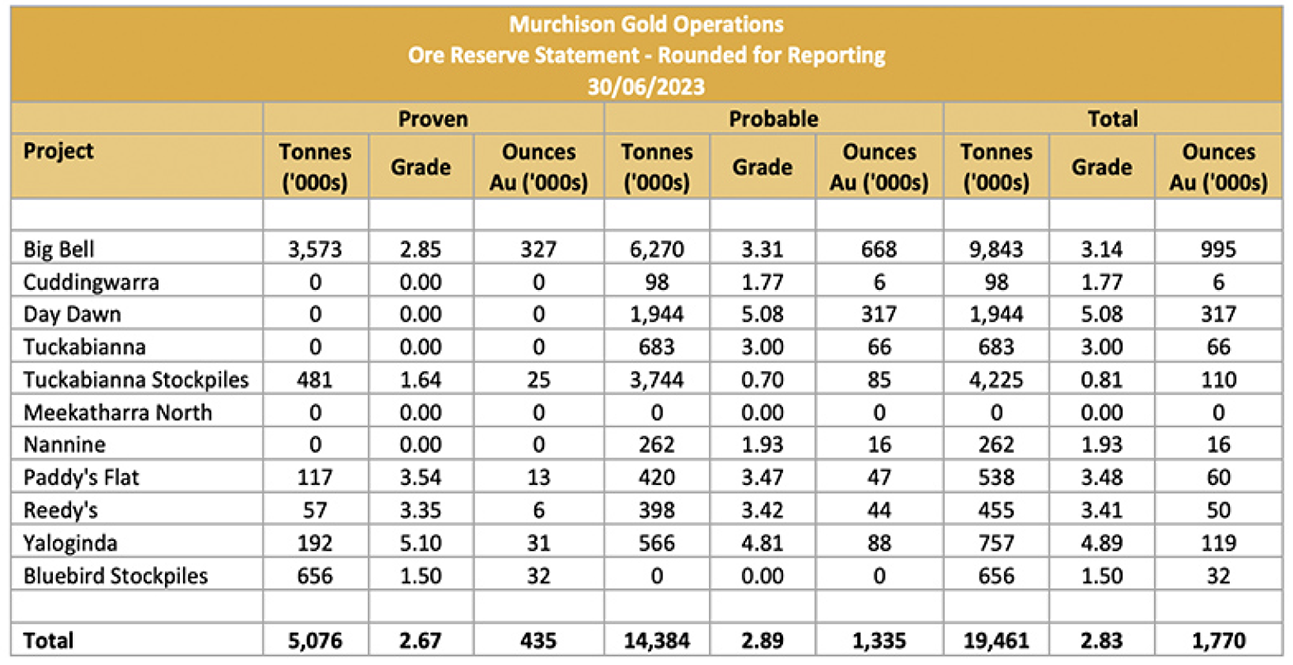
Task: Select the Yaloginda project name
Action: coord(70,543)
